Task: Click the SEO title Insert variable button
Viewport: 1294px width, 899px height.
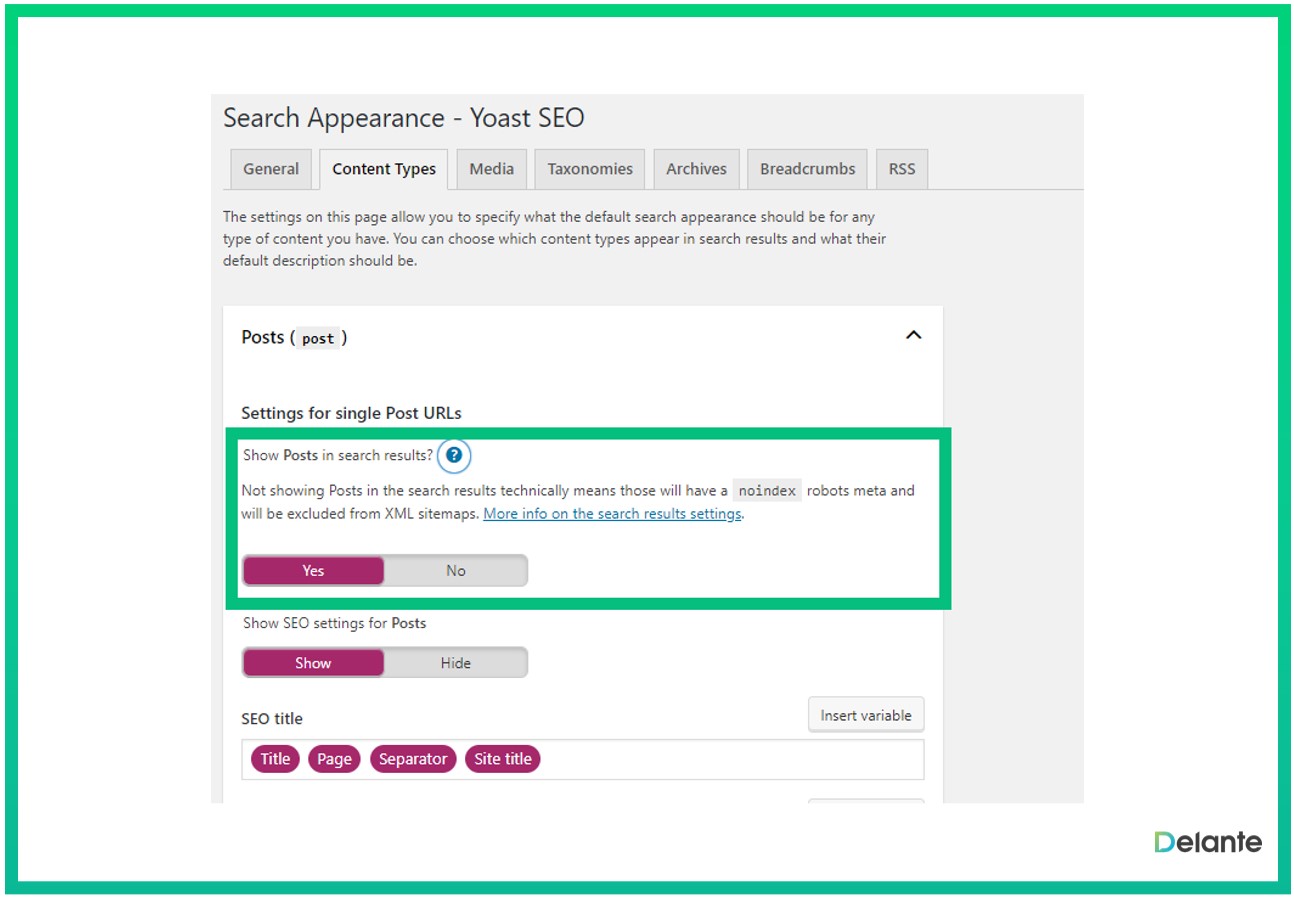Action: tap(866, 716)
